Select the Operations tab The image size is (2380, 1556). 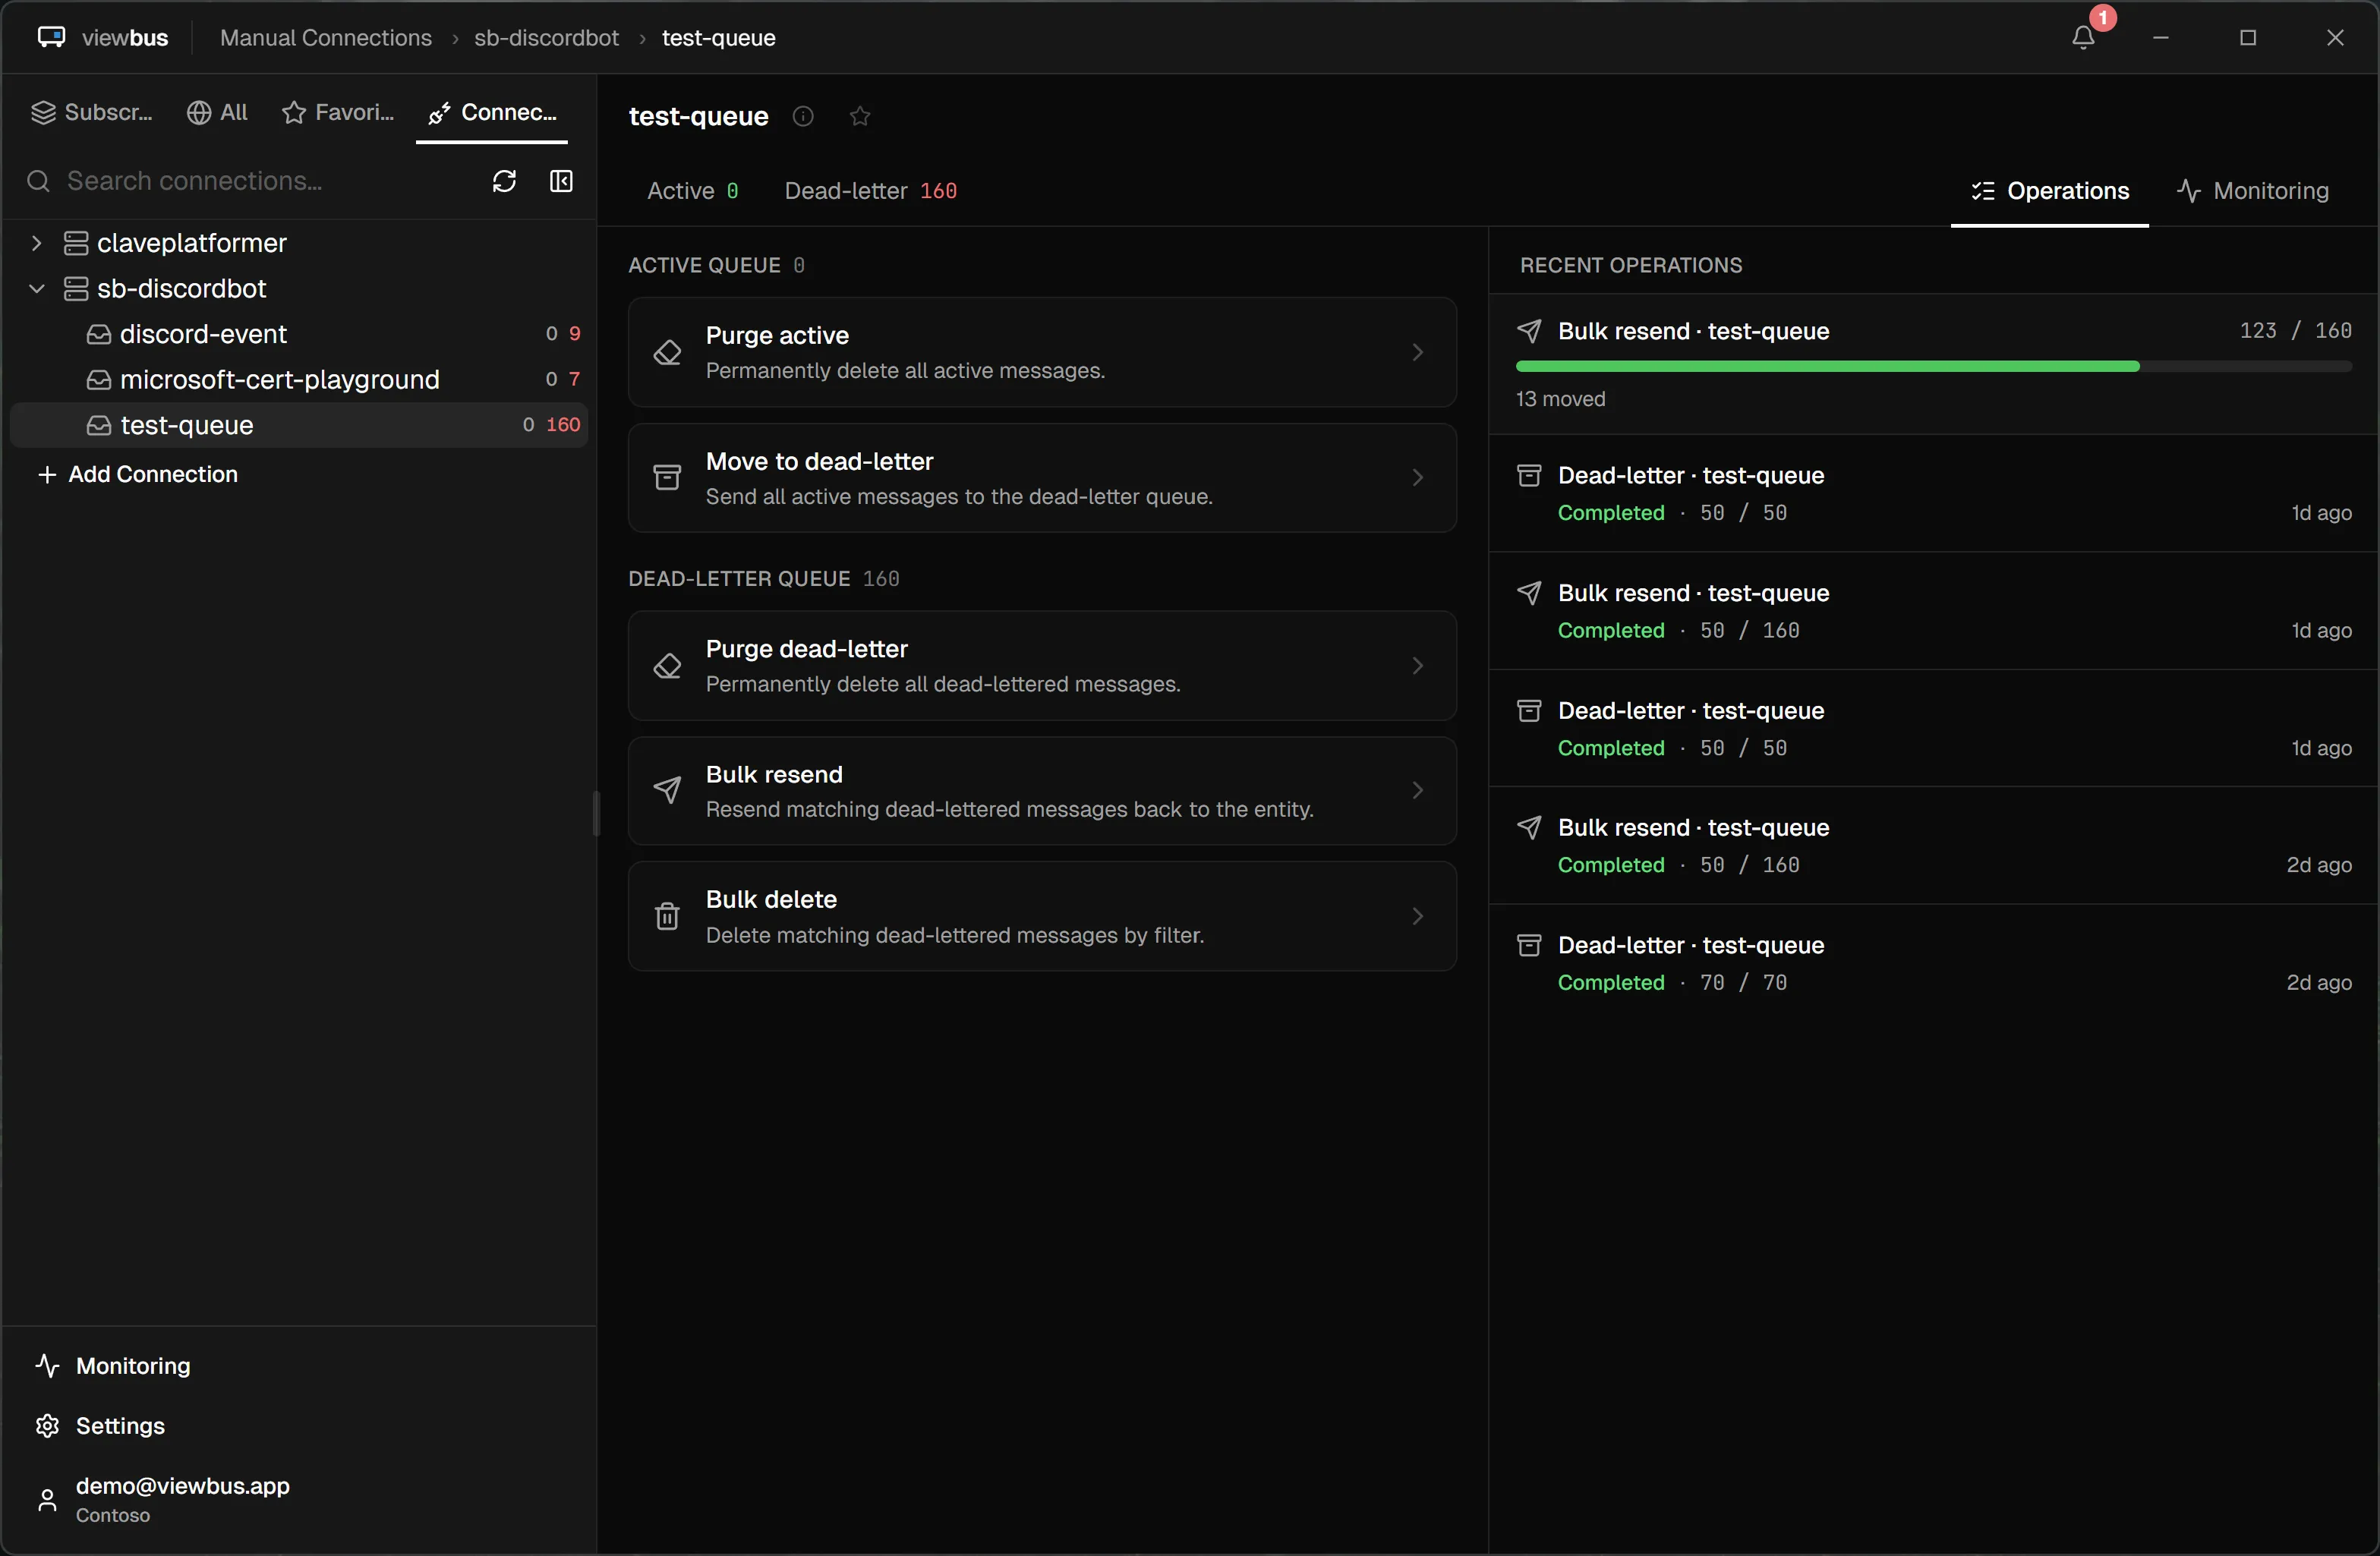click(2050, 191)
